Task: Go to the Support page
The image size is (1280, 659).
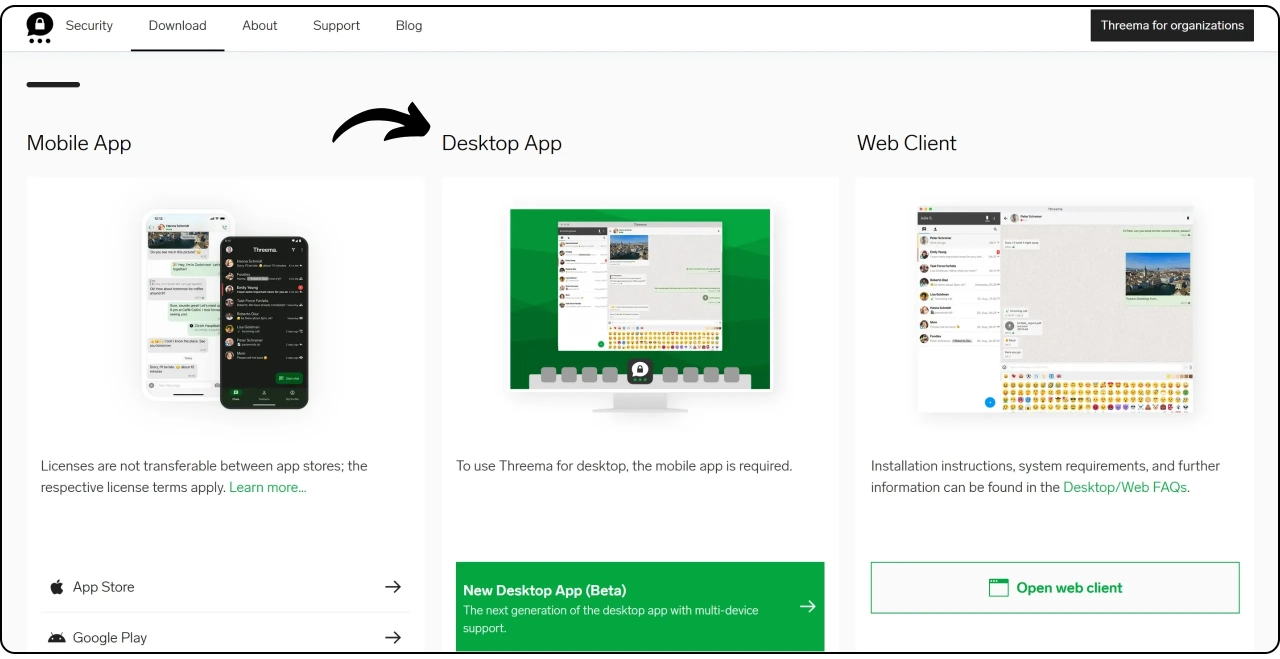Action: click(336, 26)
